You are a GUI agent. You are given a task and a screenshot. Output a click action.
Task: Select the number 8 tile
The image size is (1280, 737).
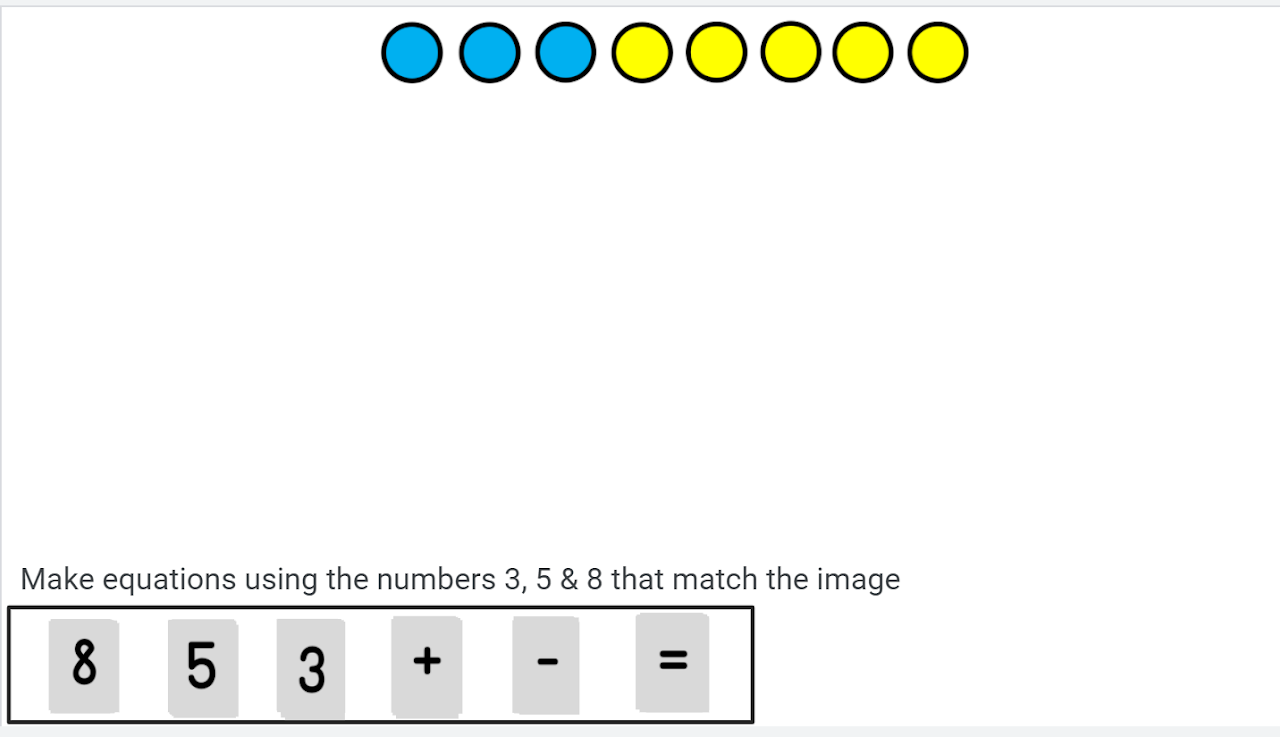tap(84, 665)
